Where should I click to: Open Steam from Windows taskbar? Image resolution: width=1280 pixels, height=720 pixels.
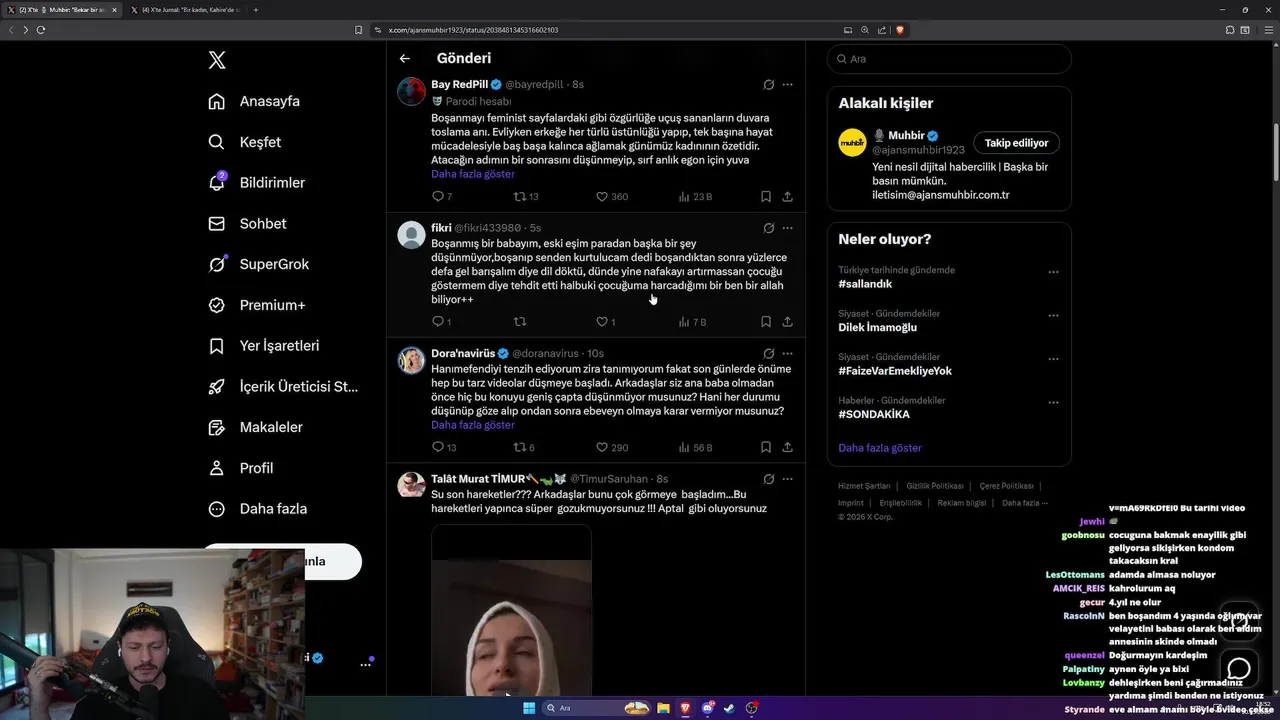730,708
